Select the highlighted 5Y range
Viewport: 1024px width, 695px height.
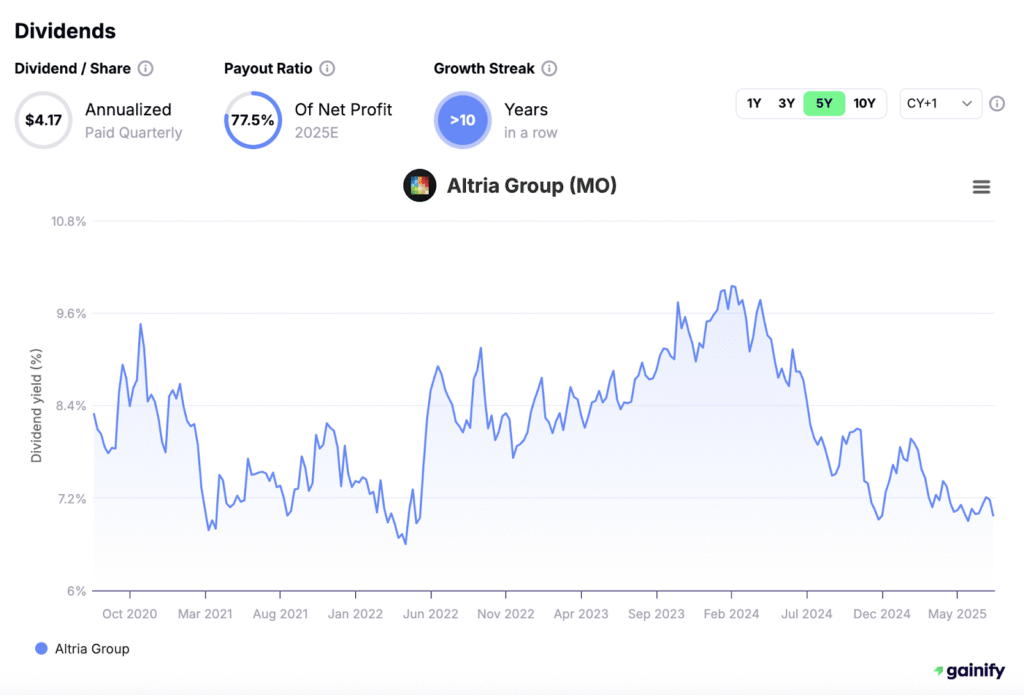click(x=824, y=103)
